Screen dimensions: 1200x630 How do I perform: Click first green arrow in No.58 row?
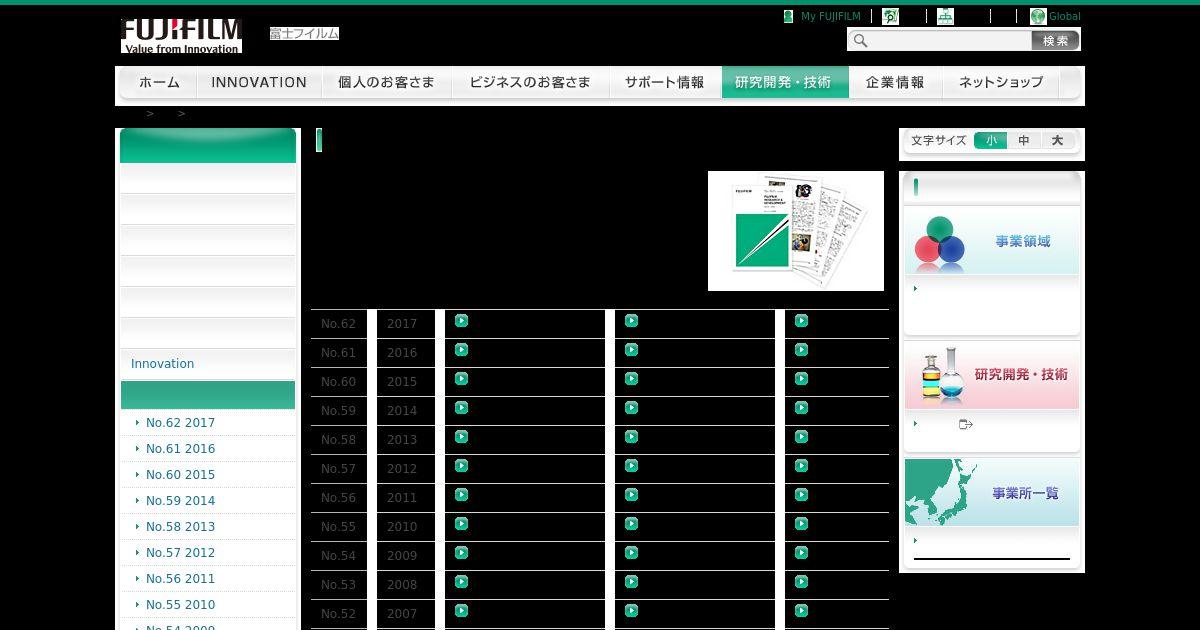point(461,437)
